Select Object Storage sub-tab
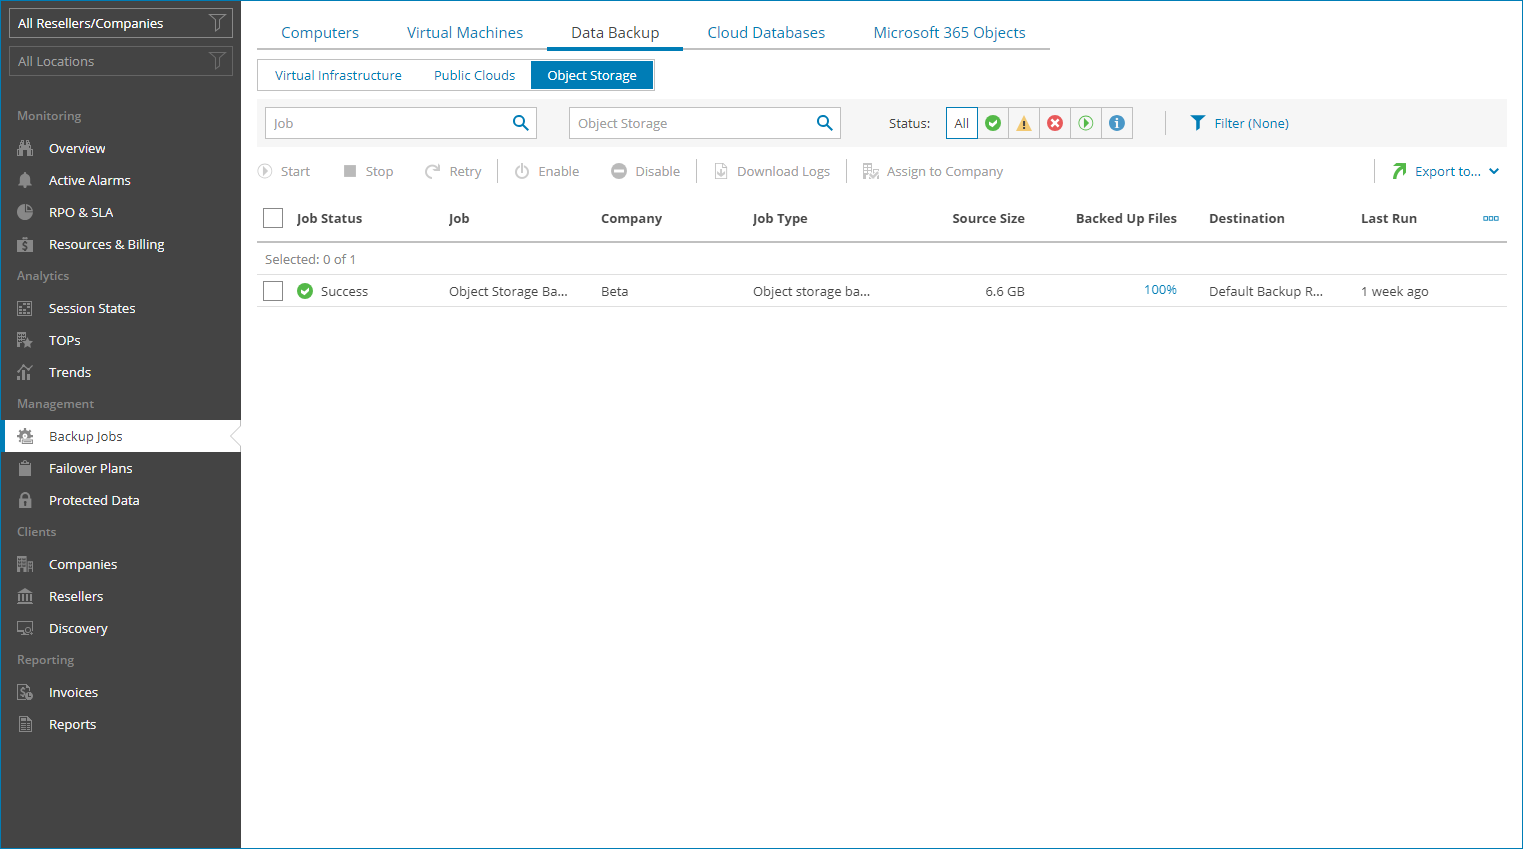The height and width of the screenshot is (849, 1523). click(x=592, y=75)
